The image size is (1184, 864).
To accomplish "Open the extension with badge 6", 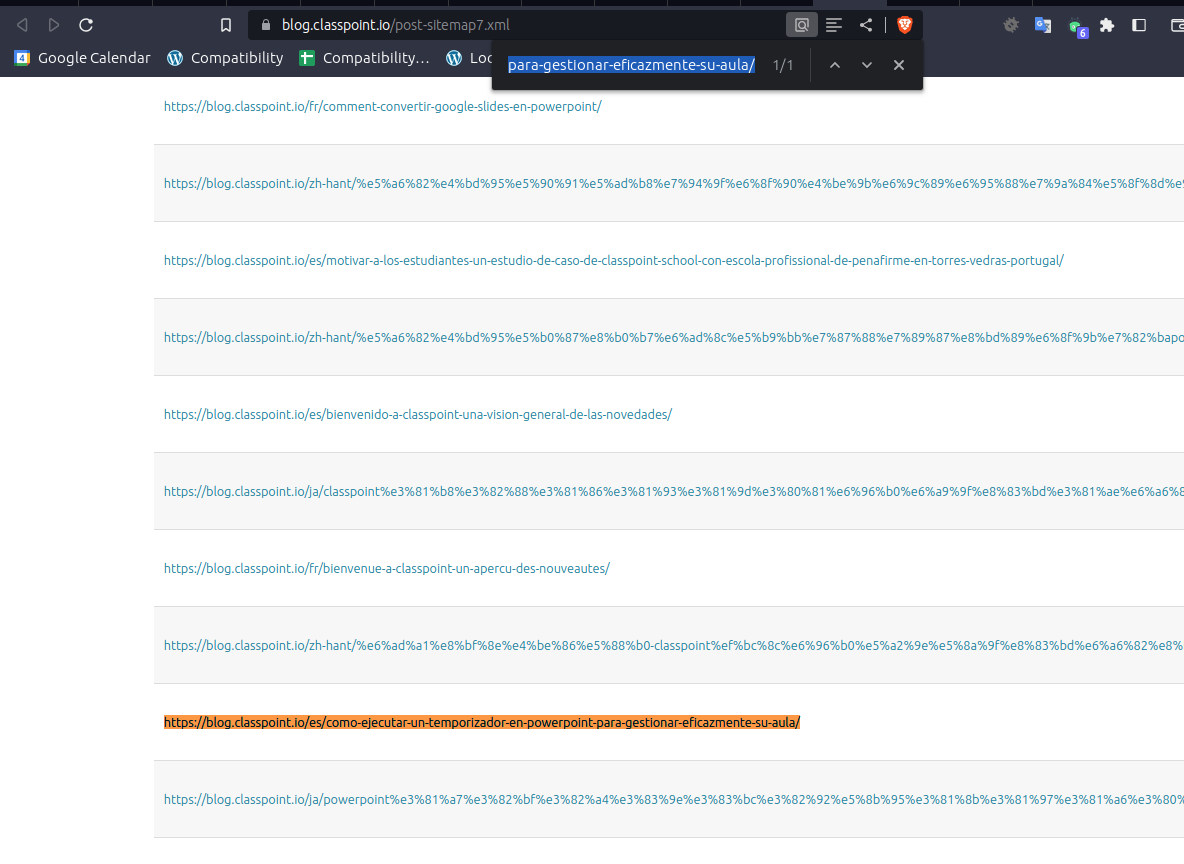I will pos(1078,28).
